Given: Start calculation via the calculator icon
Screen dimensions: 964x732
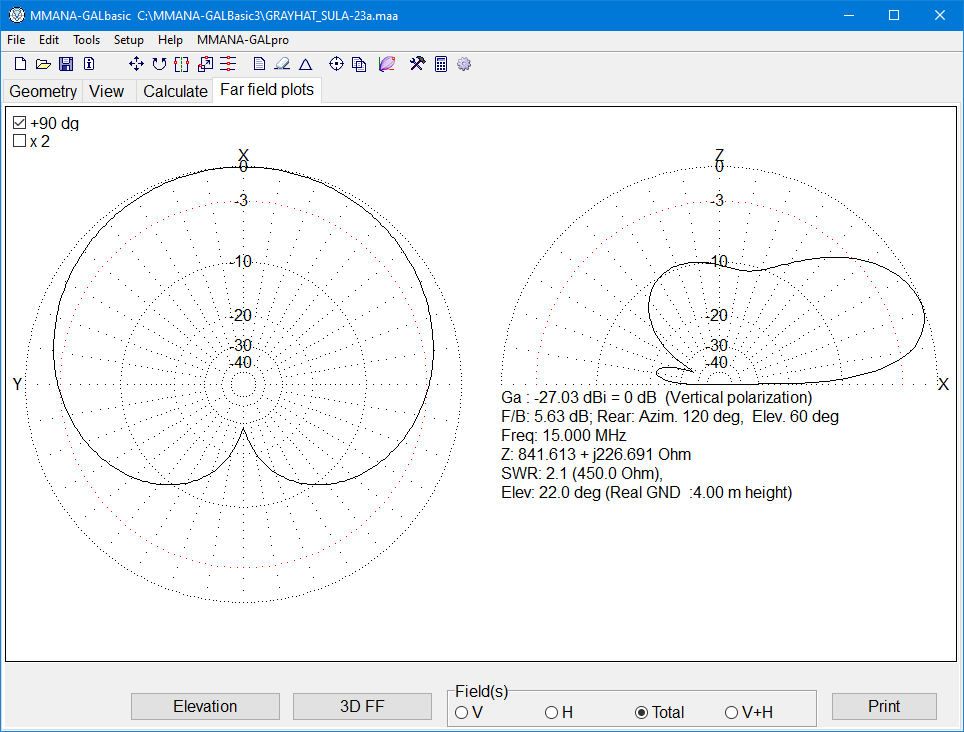Looking at the screenshot, I should 440,64.
